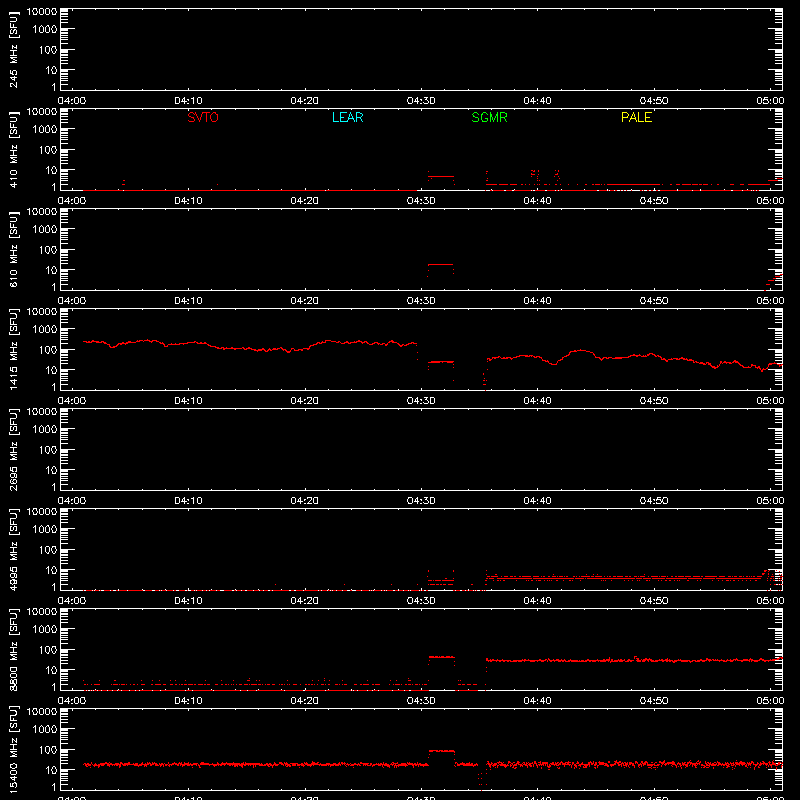Select the 2695 MHz [SFU] axis label
Viewport: 800px width, 800px height.
click(x=14, y=449)
